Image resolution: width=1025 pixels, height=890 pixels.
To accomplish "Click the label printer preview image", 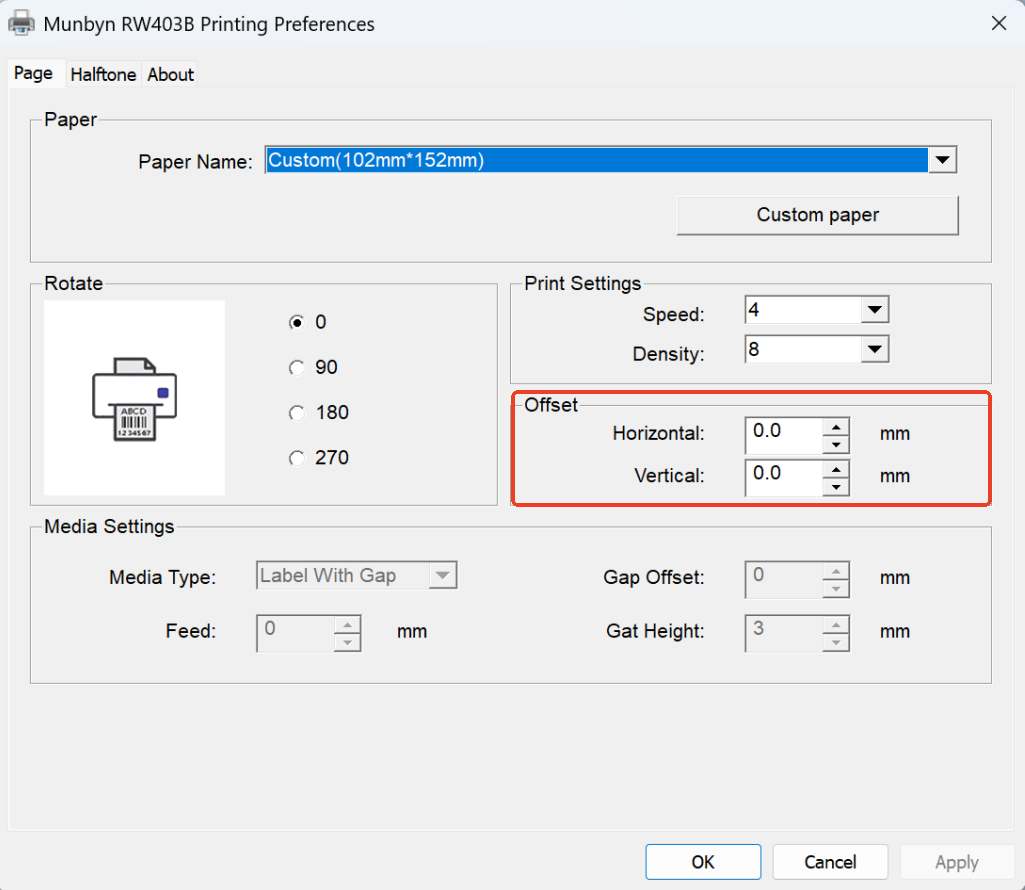I will [134, 398].
